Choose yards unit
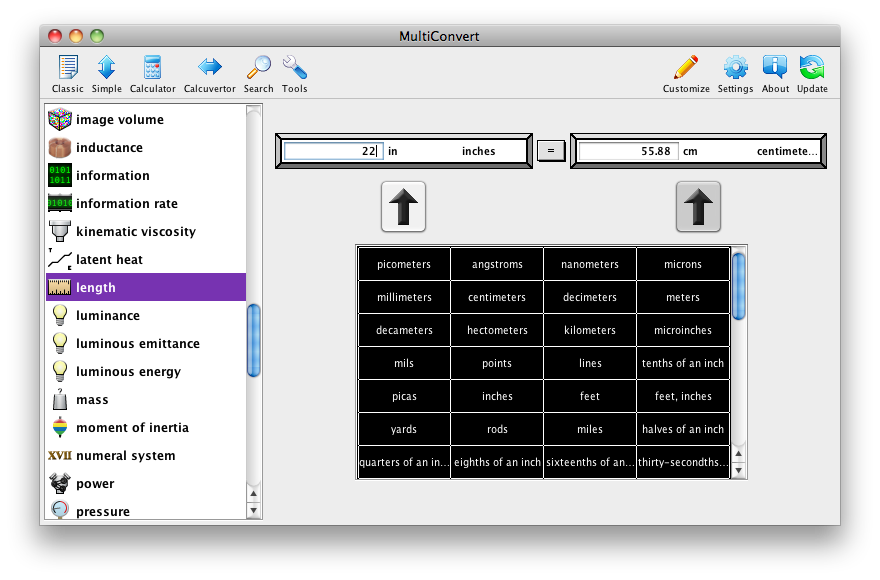Image resolution: width=880 pixels, height=580 pixels. (404, 429)
